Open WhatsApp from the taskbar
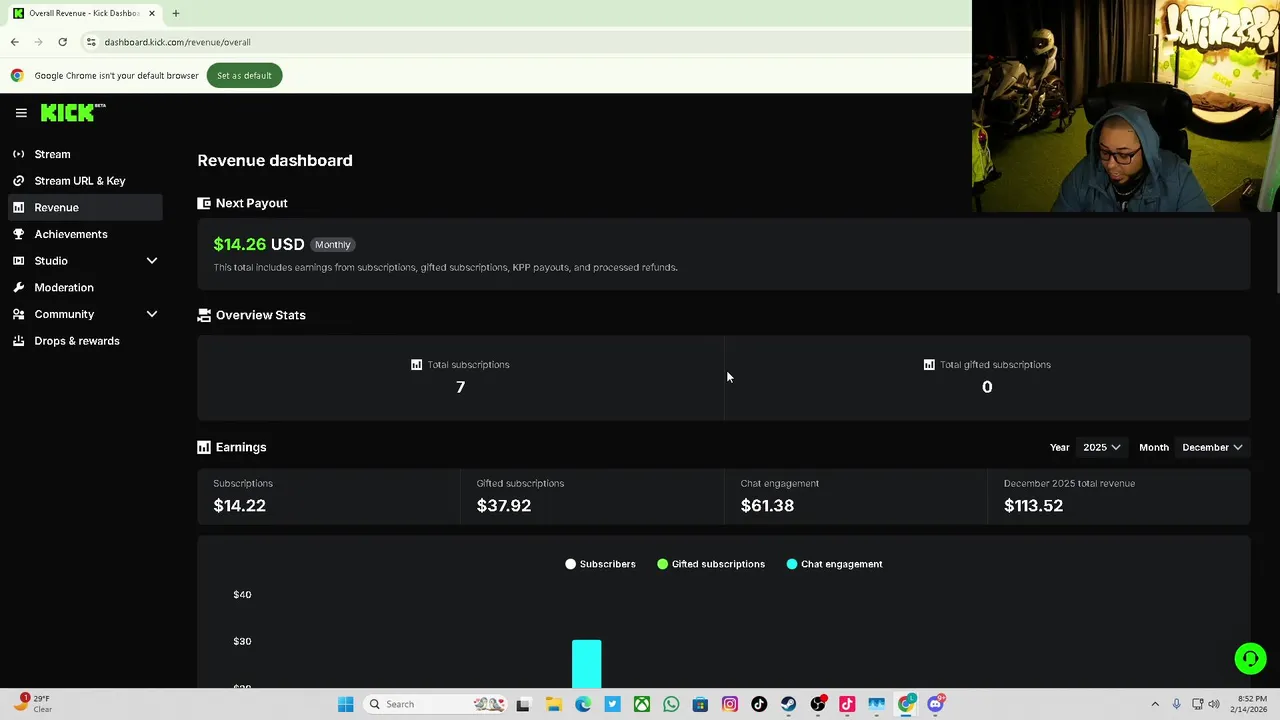Image resolution: width=1280 pixels, height=720 pixels. click(x=671, y=704)
